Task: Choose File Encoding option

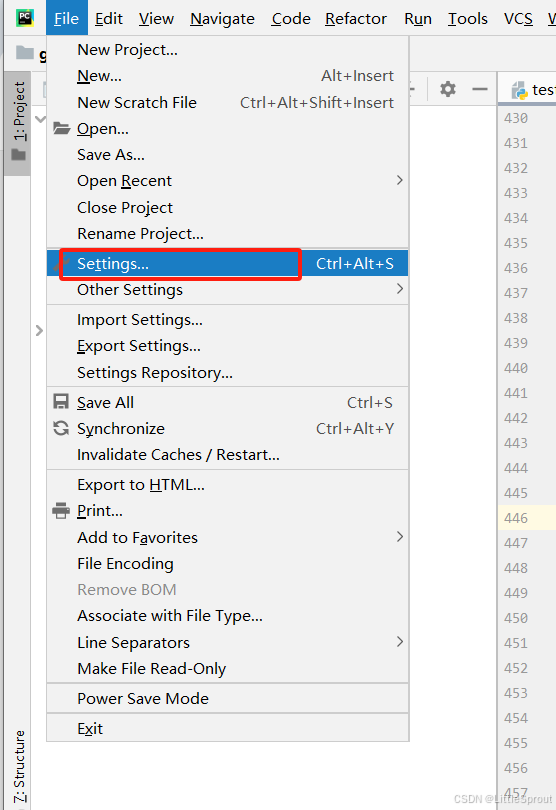Action: click(x=227, y=564)
